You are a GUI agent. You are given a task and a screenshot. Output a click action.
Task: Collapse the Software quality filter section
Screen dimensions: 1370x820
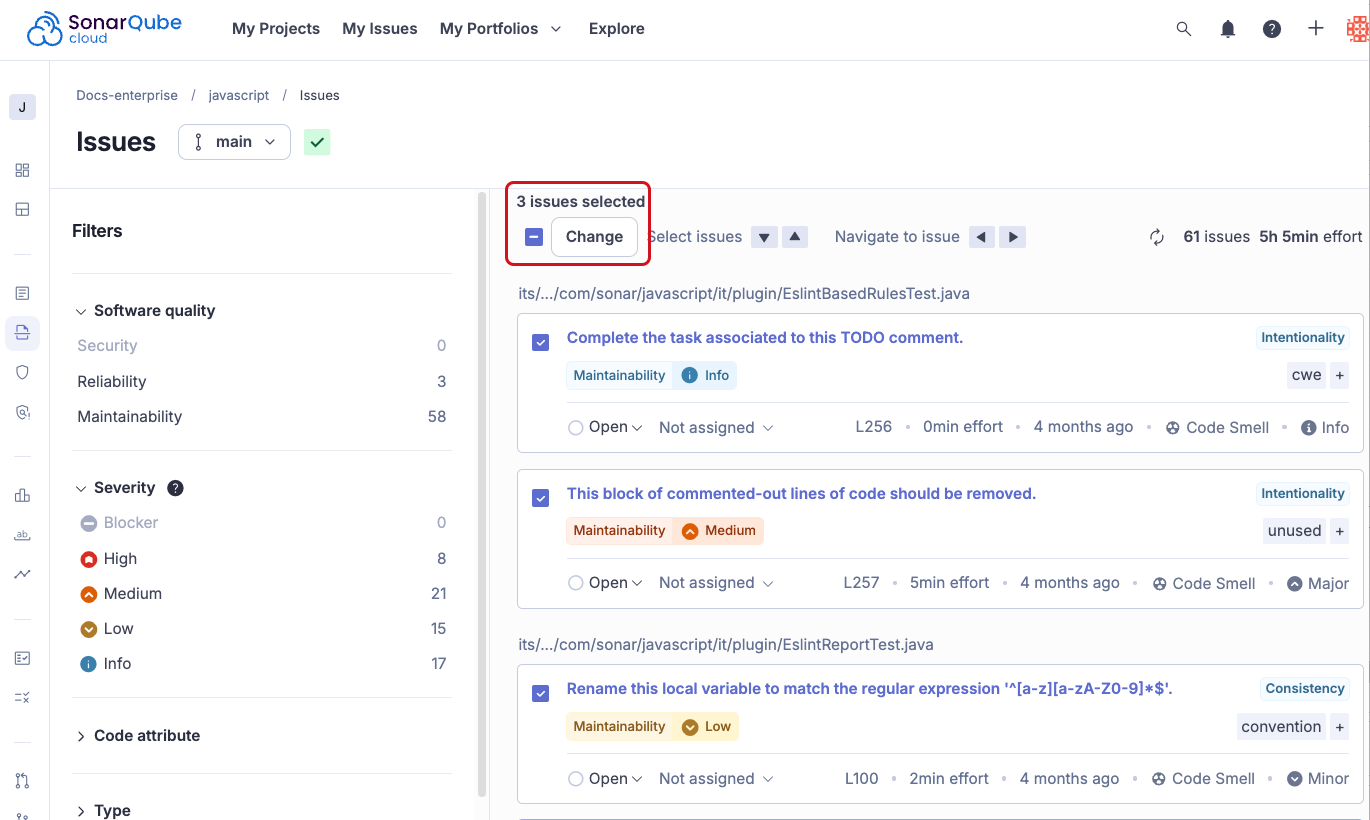pos(145,311)
